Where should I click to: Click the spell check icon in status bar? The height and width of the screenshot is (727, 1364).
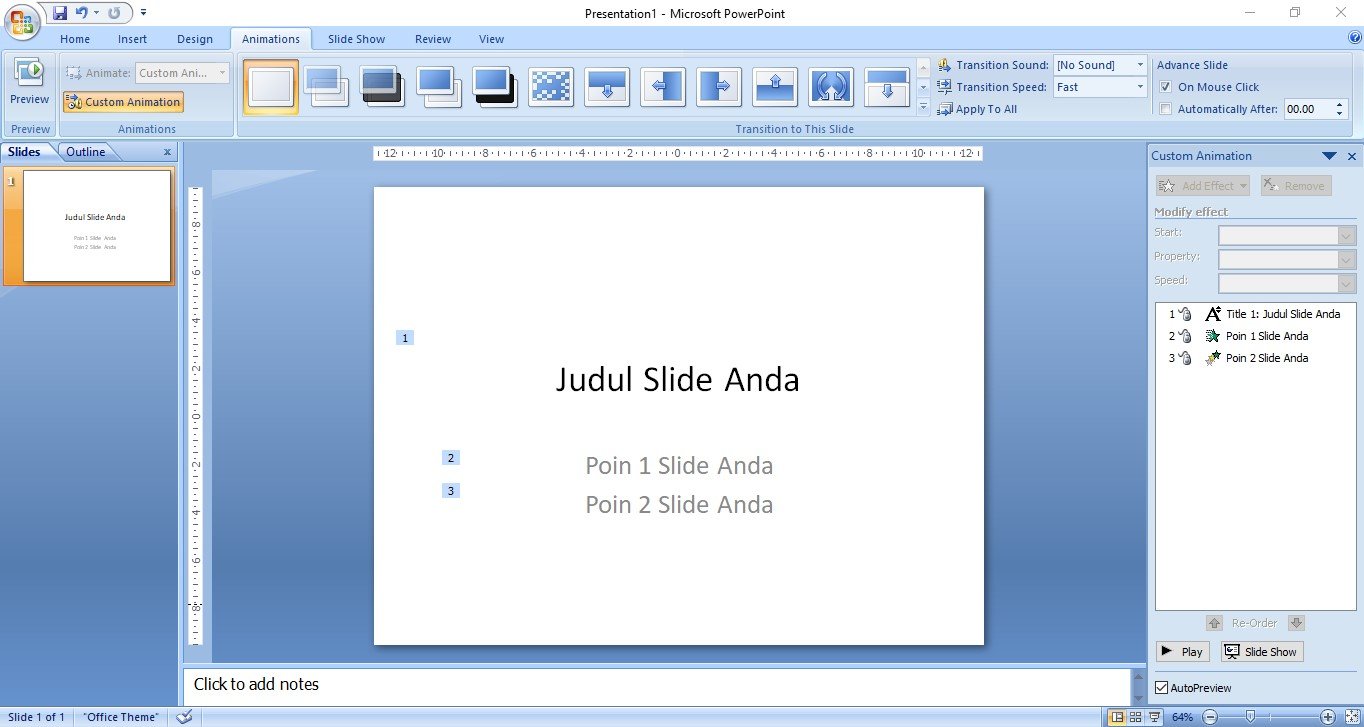tap(184, 716)
